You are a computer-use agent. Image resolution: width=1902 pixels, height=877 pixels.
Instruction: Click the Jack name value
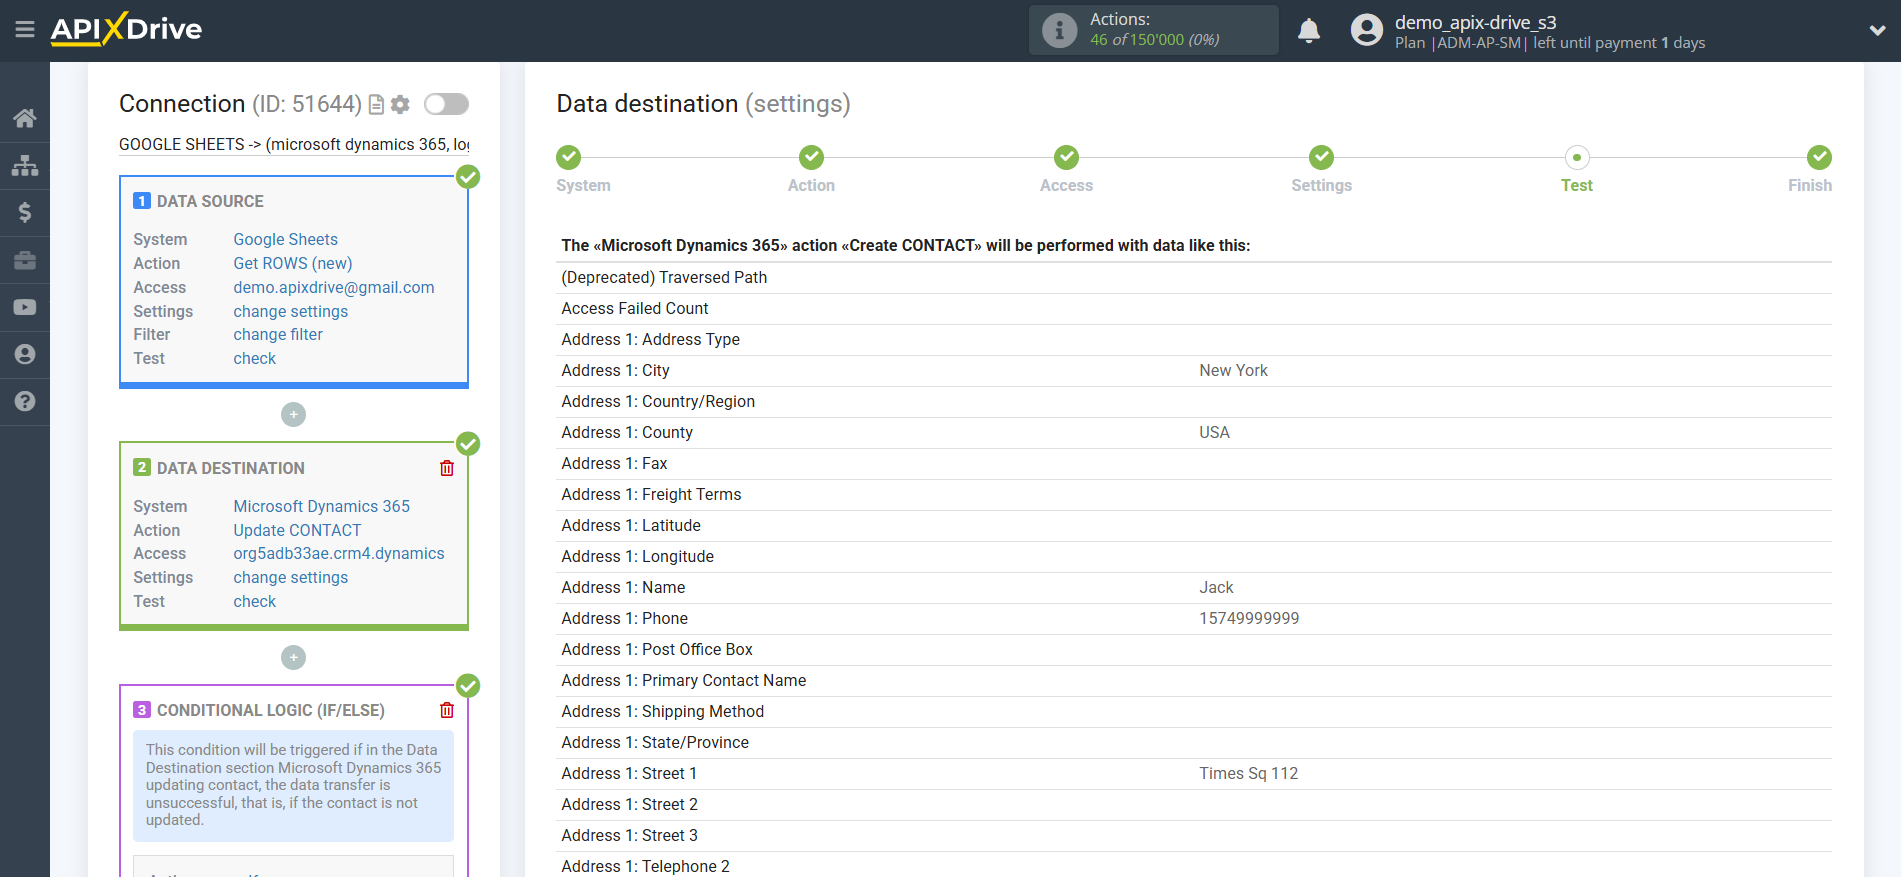[x=1216, y=587]
